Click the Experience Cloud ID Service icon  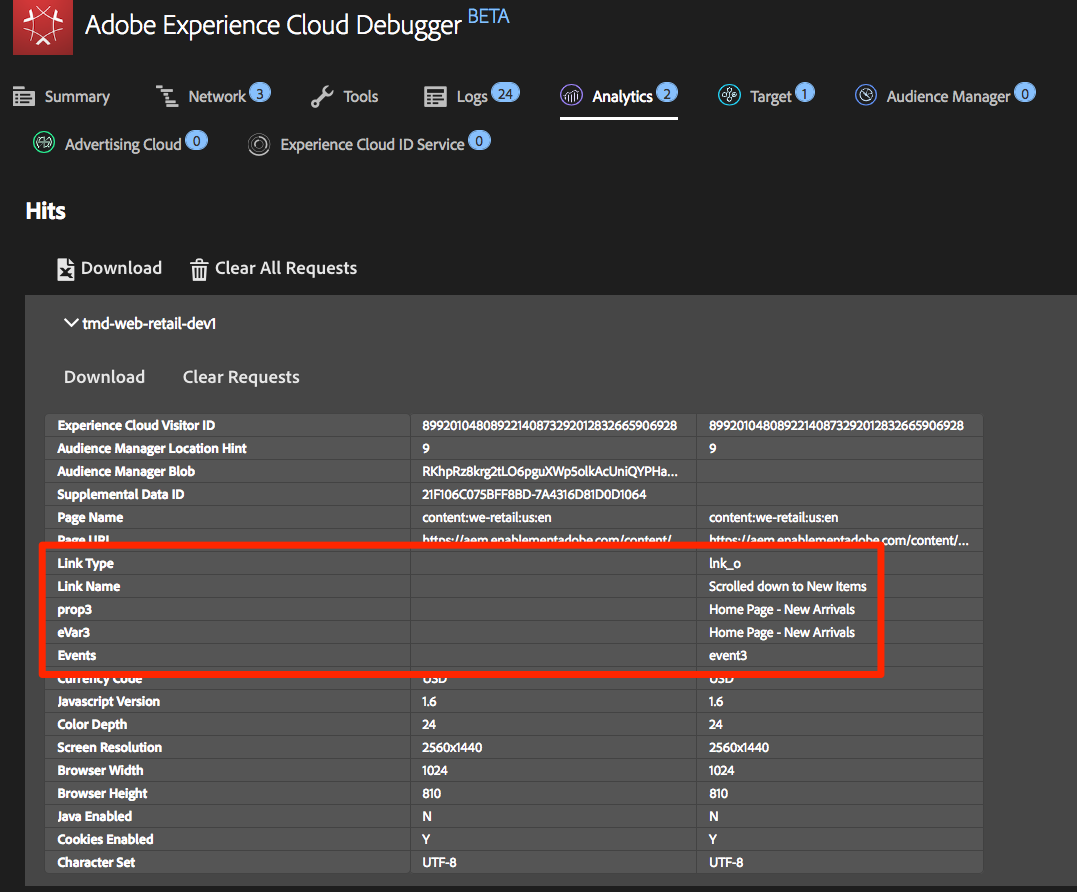click(x=259, y=144)
